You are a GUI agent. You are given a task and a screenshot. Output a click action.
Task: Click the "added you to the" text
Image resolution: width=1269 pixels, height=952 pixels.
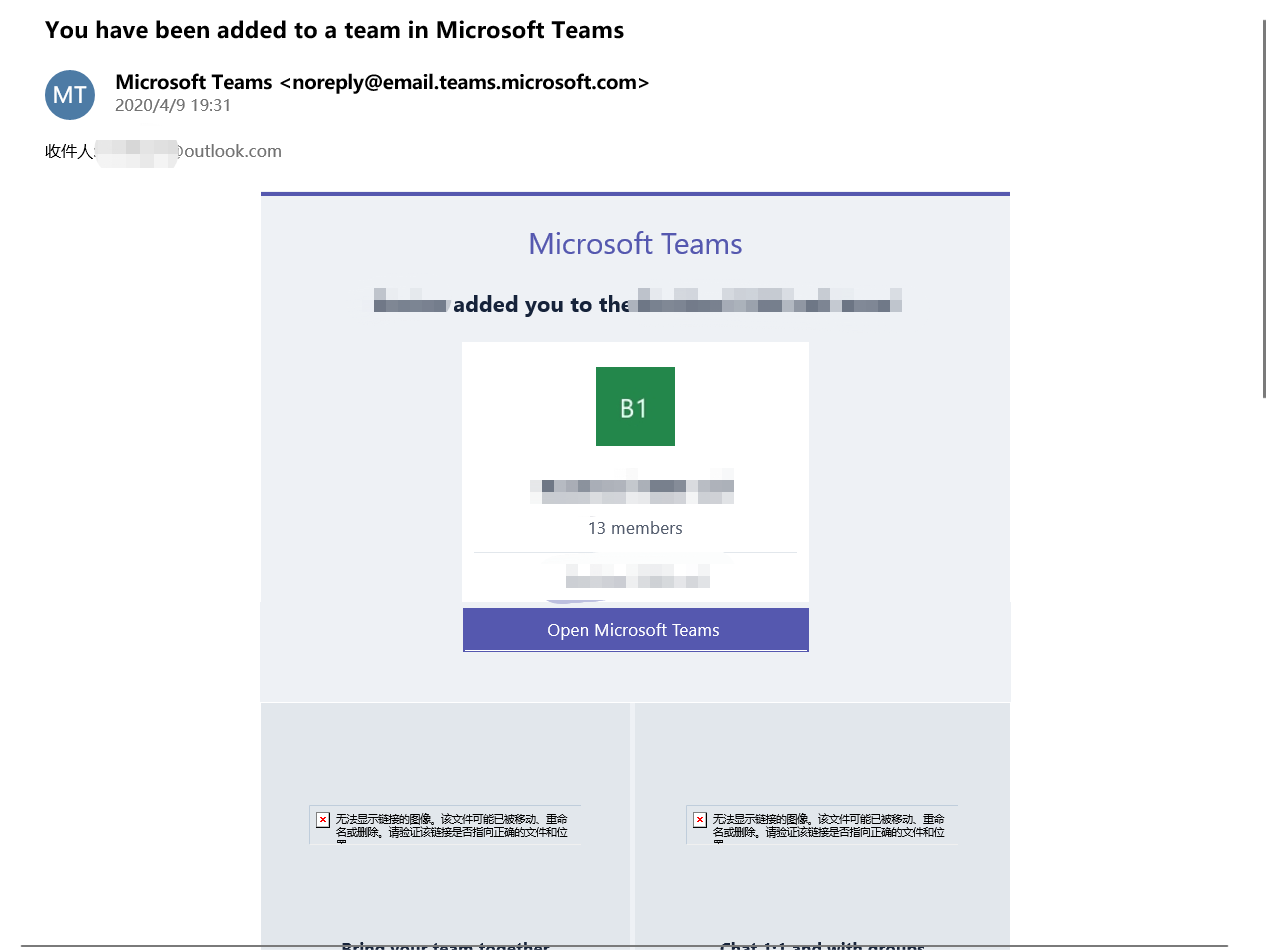[x=541, y=305]
